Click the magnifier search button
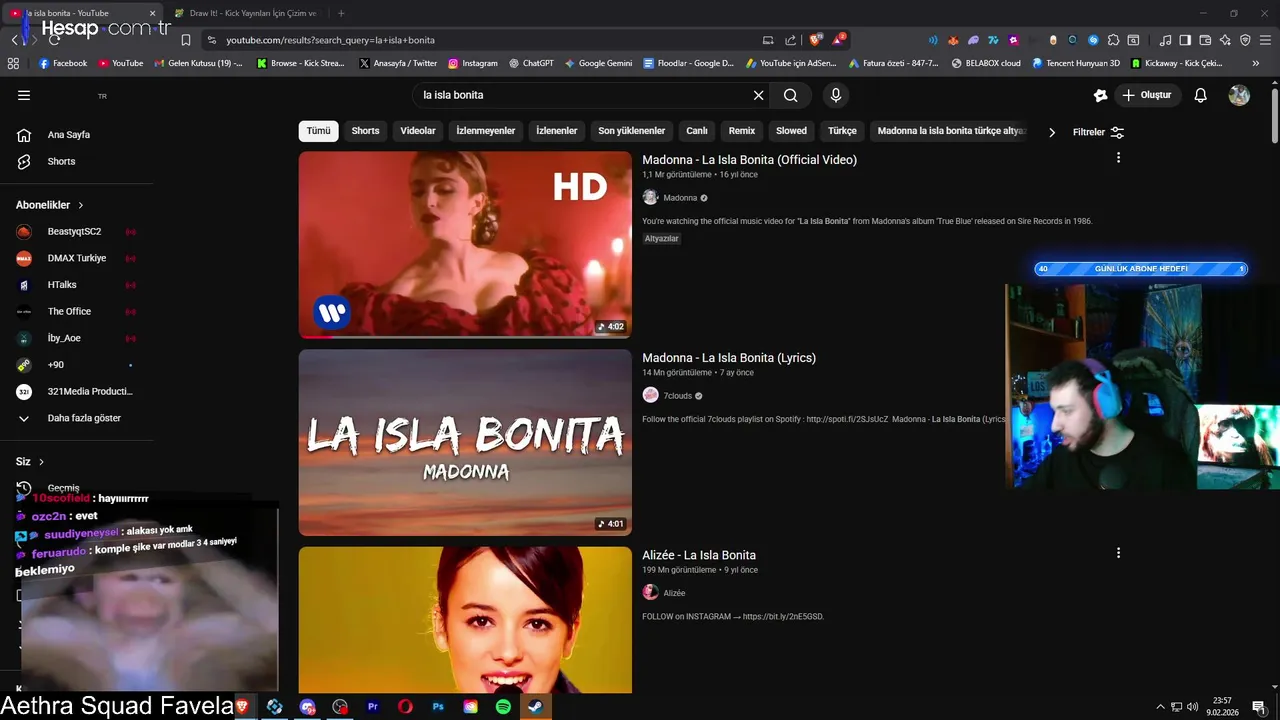 791,95
